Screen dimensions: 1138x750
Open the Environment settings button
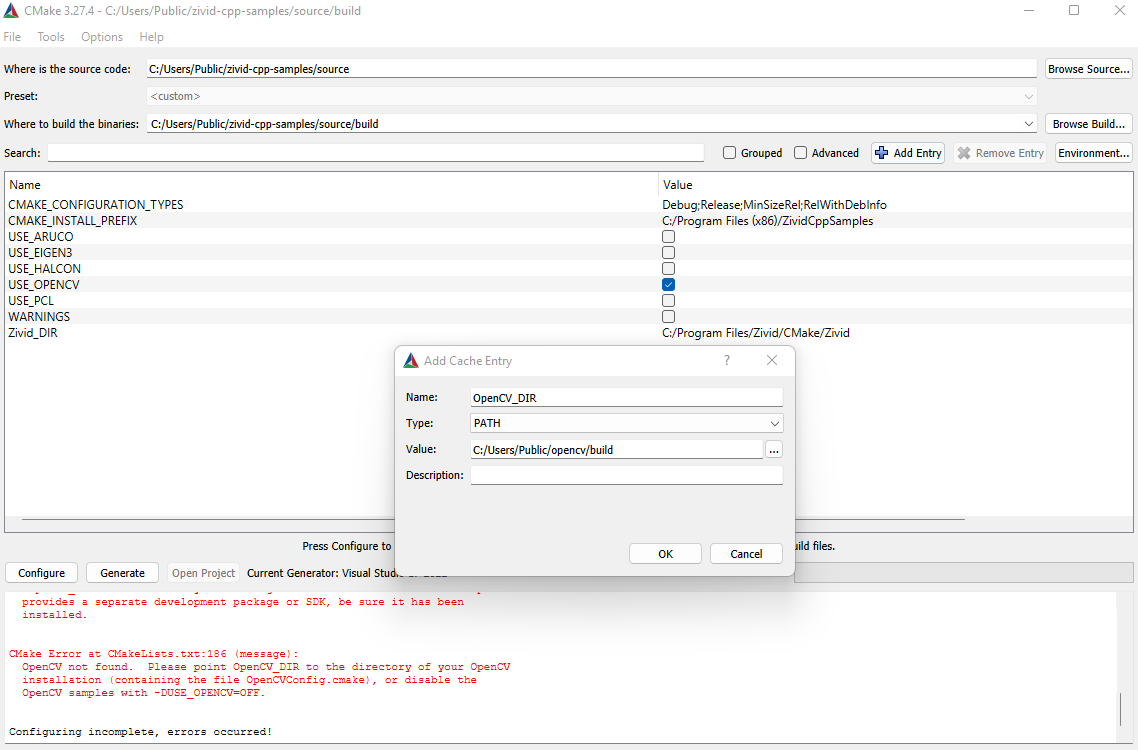pos(1094,153)
